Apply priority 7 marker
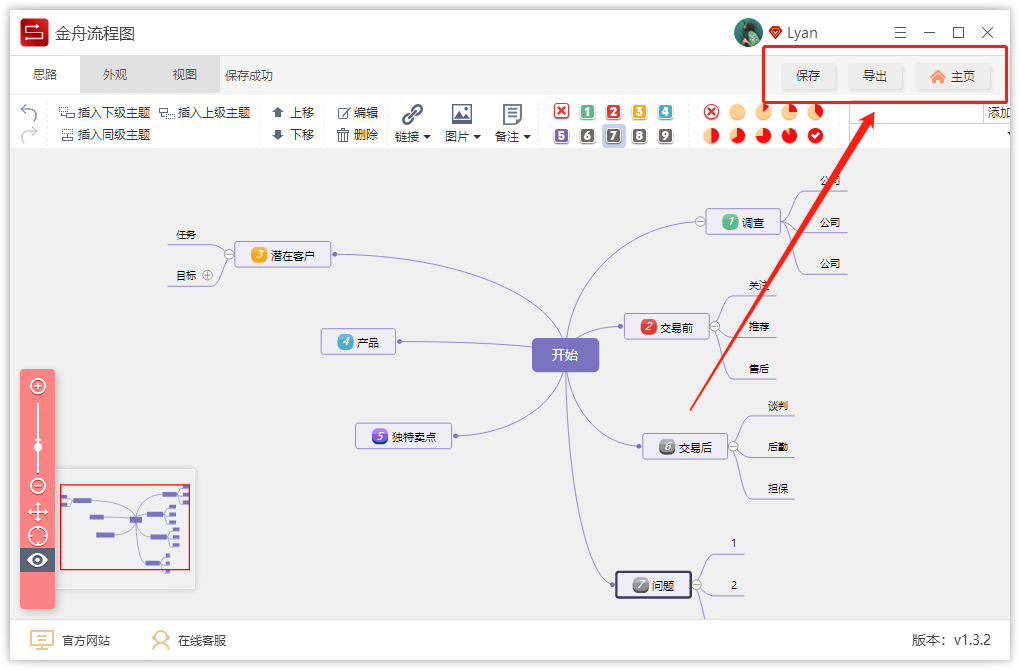 coord(613,135)
